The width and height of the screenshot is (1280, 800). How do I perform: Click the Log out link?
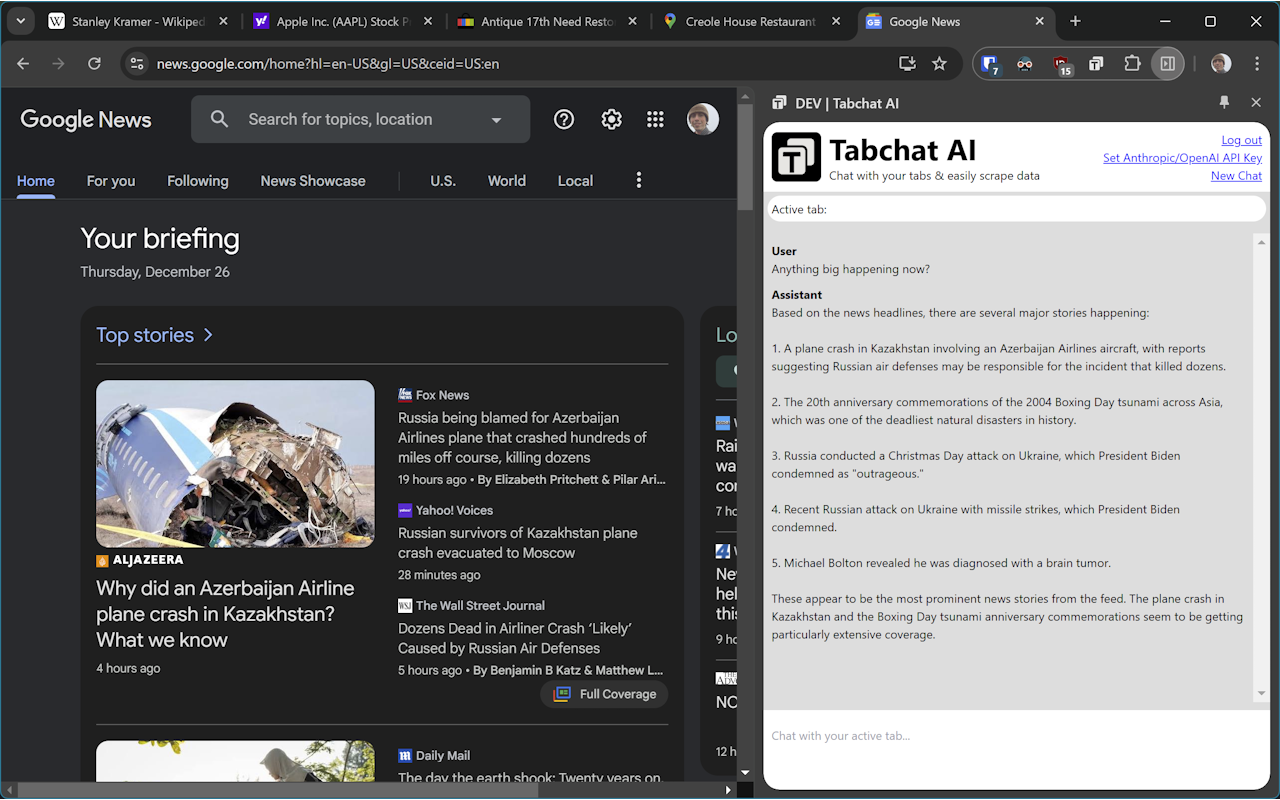click(x=1241, y=140)
